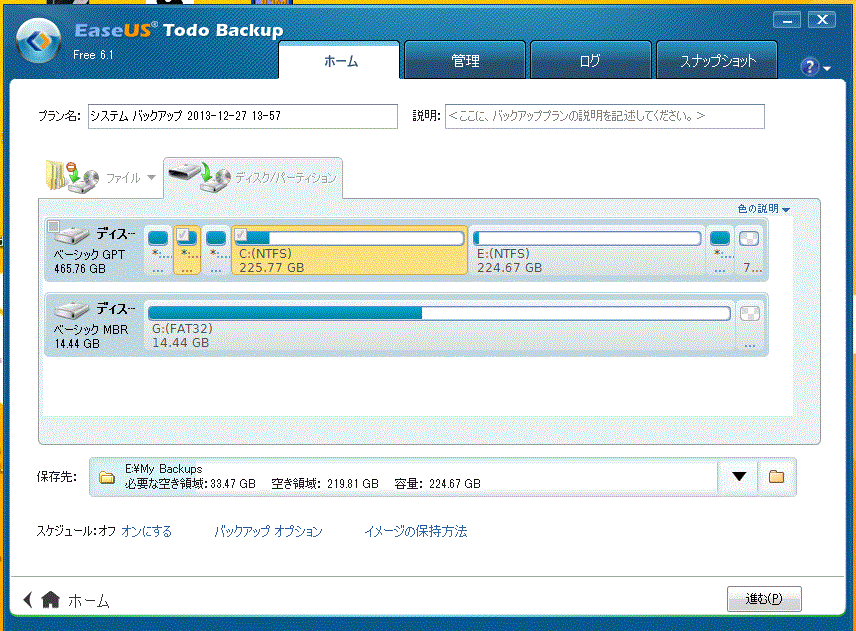Click the C:(NTFS) usage bar
This screenshot has height=631, width=856.
click(x=349, y=238)
